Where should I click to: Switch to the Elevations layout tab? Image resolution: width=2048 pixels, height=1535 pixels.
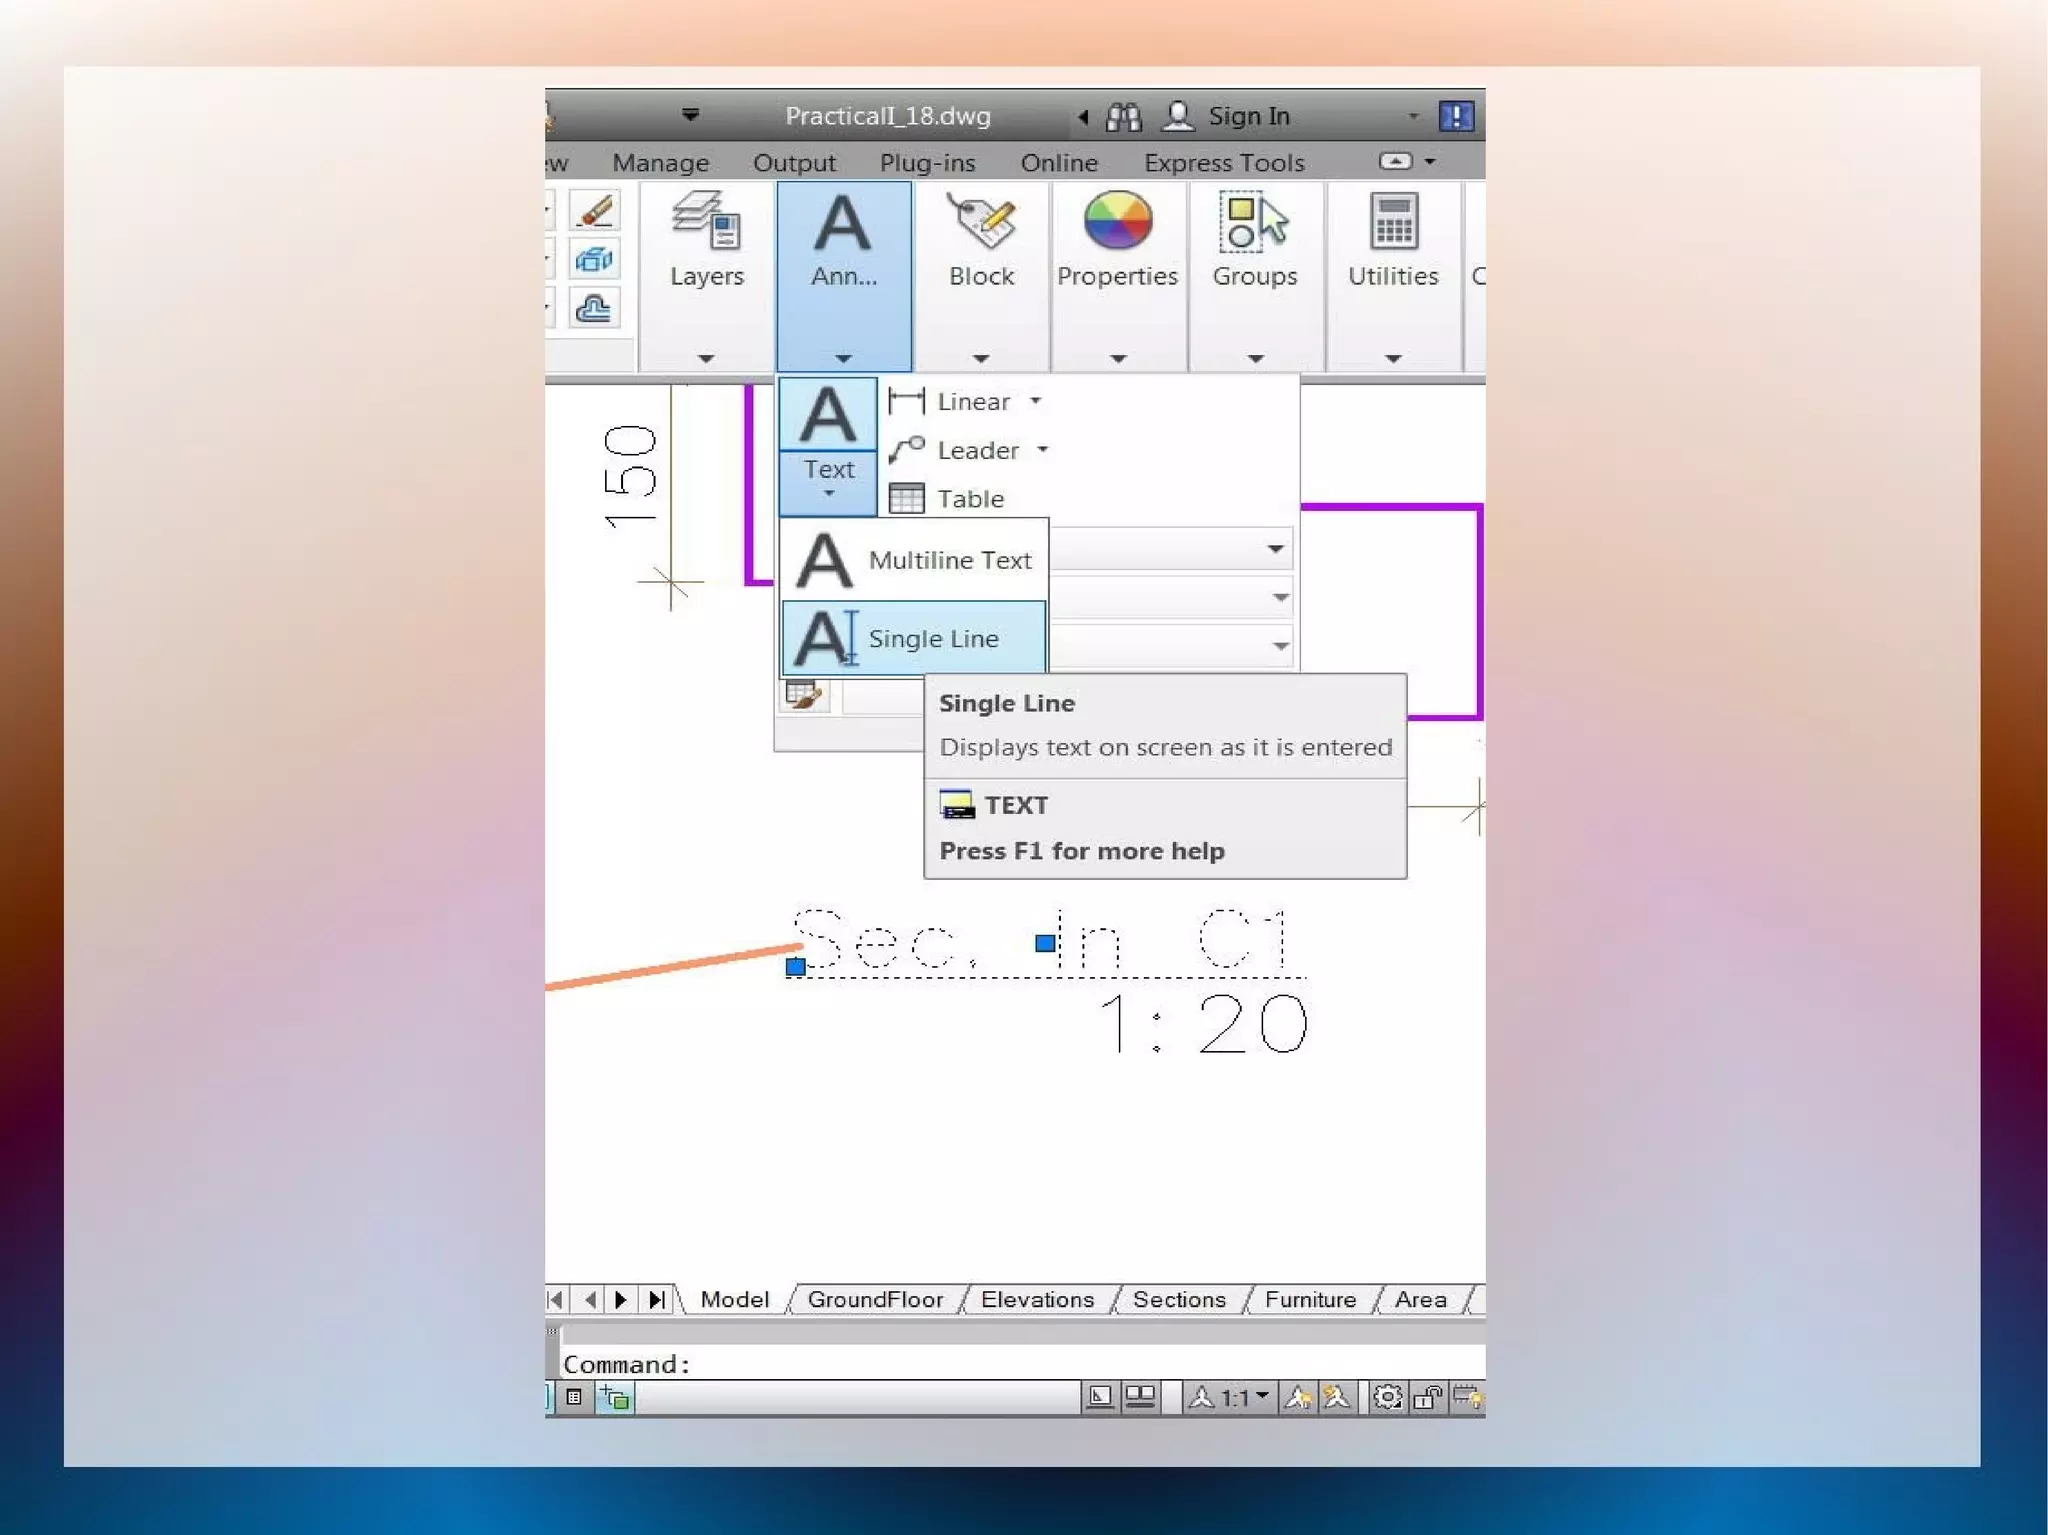1037,1299
